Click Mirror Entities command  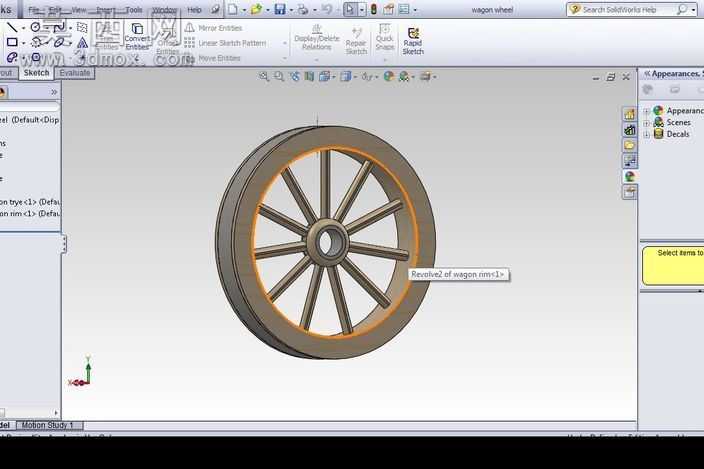coord(214,28)
